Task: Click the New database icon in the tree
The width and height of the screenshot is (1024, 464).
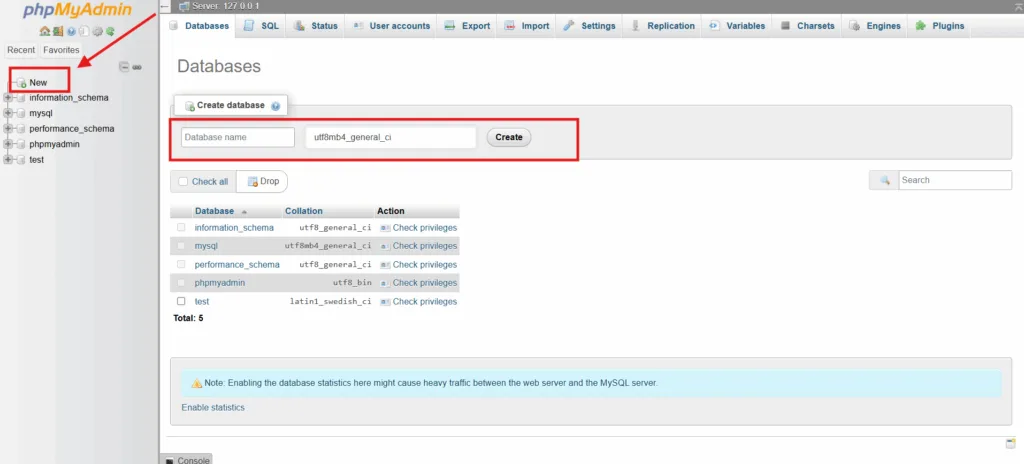Action: [x=21, y=83]
